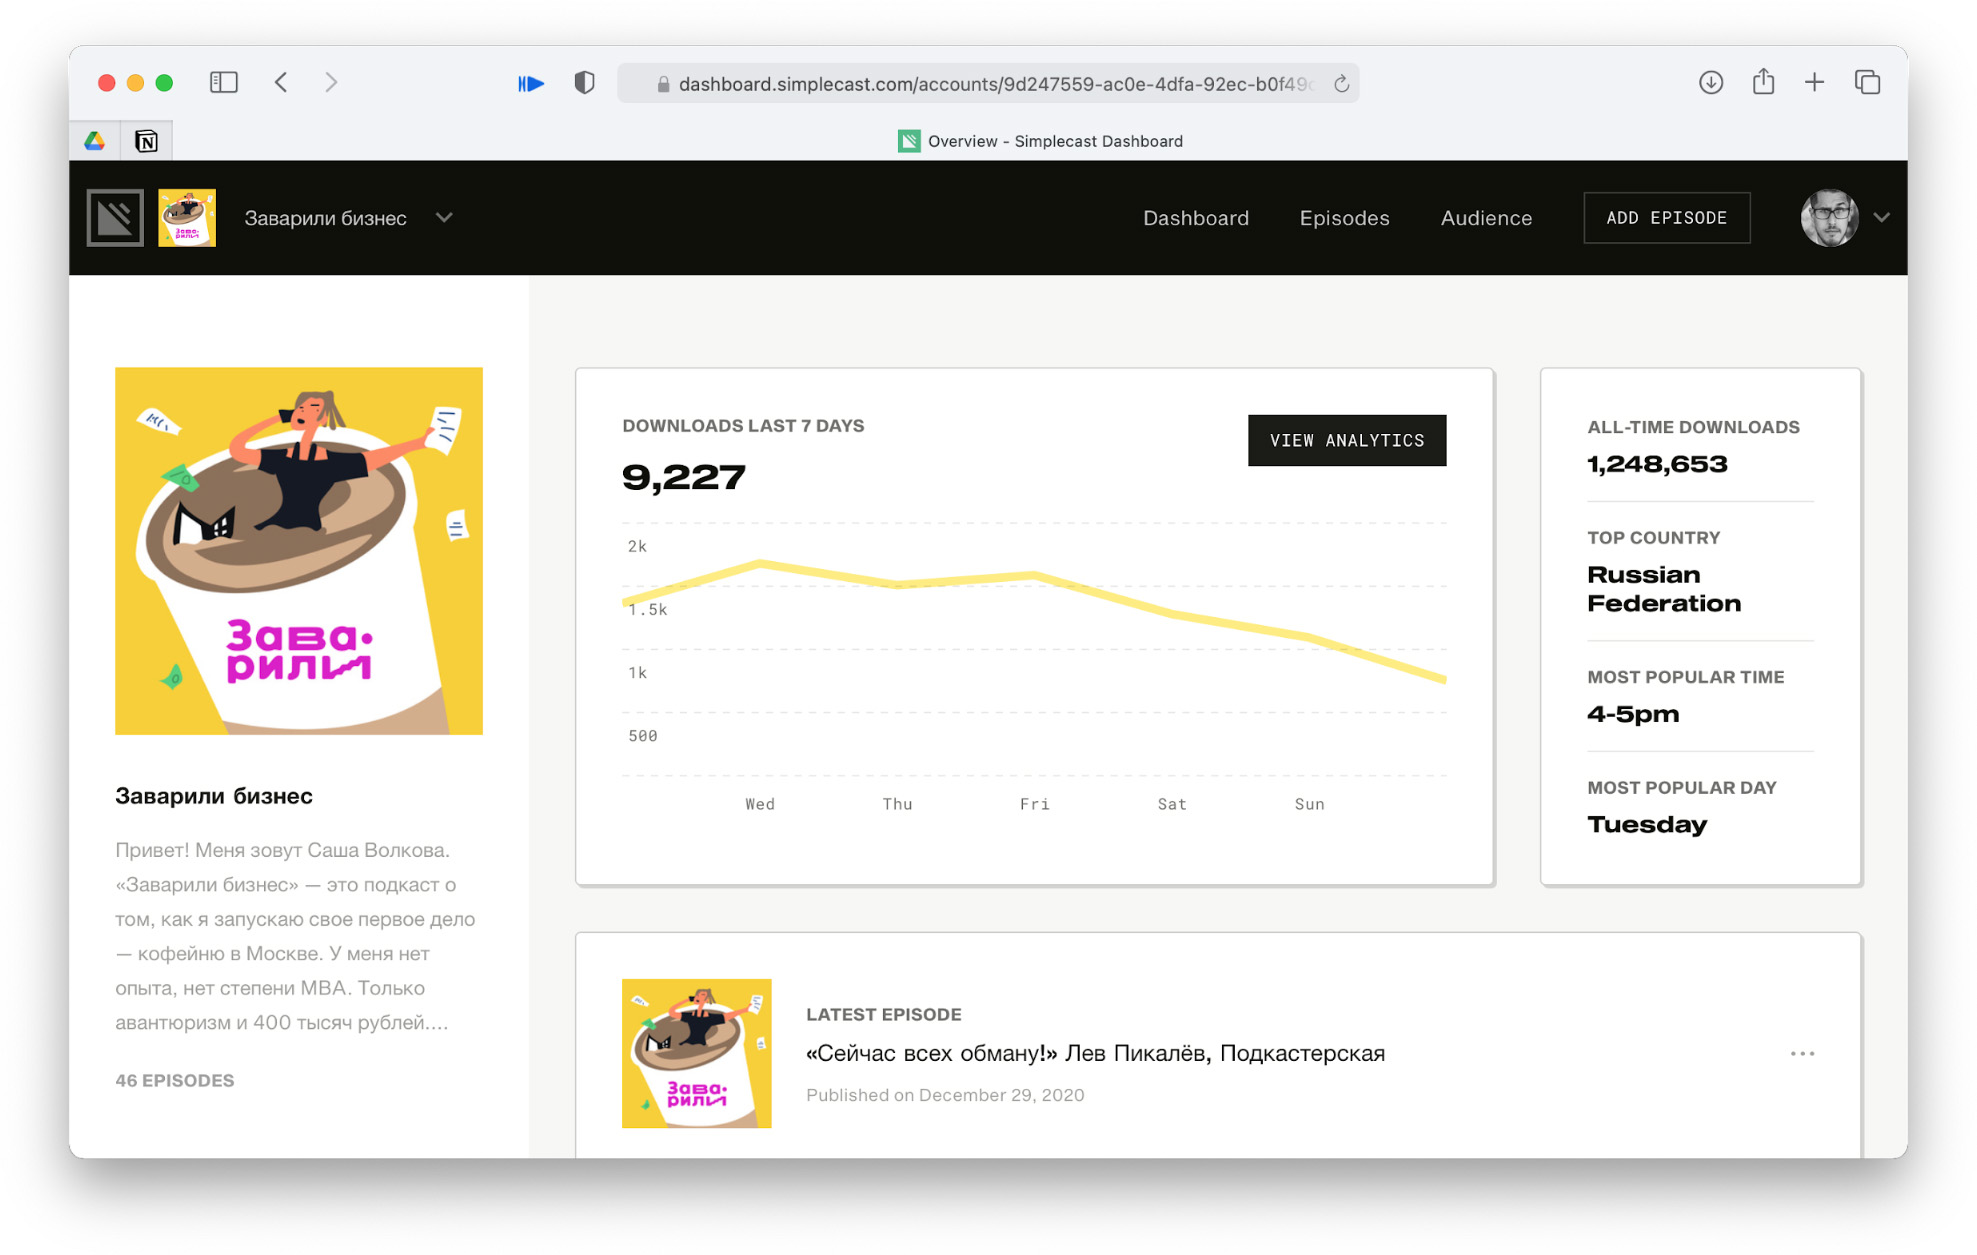Open the latest episode three-dot menu
The image size is (1977, 1255).
click(1802, 1053)
